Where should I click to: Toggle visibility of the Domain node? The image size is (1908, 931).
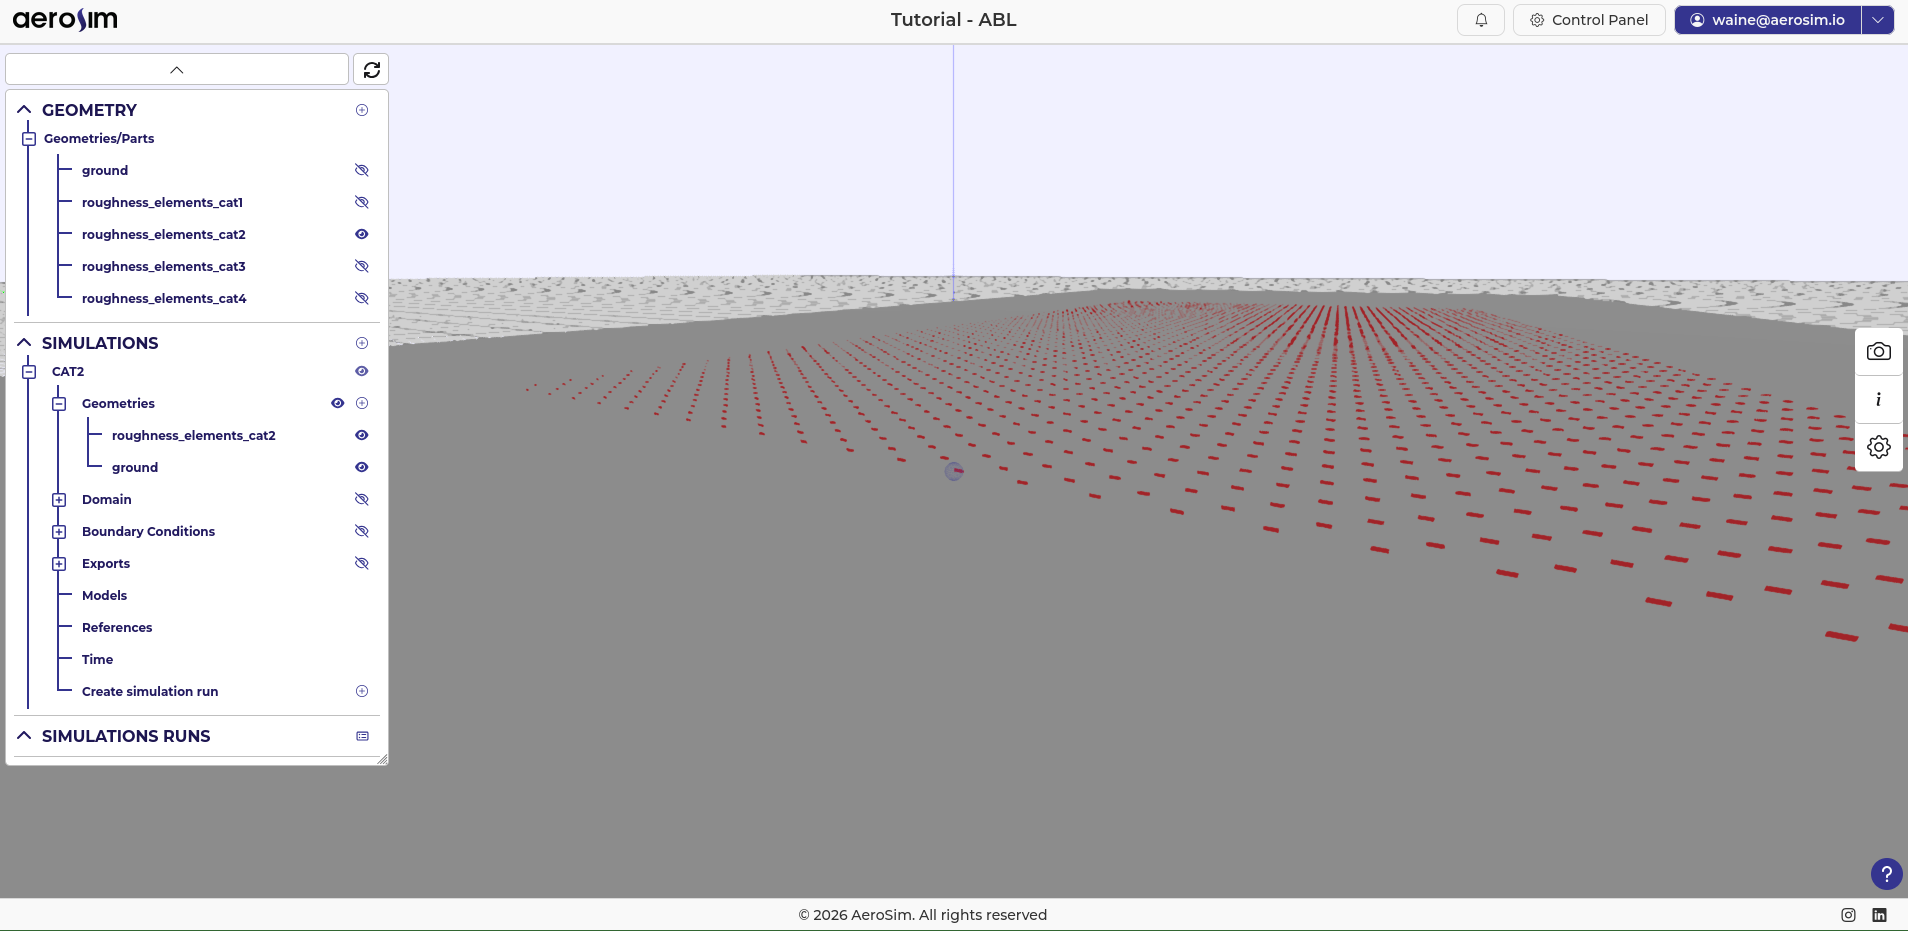362,499
